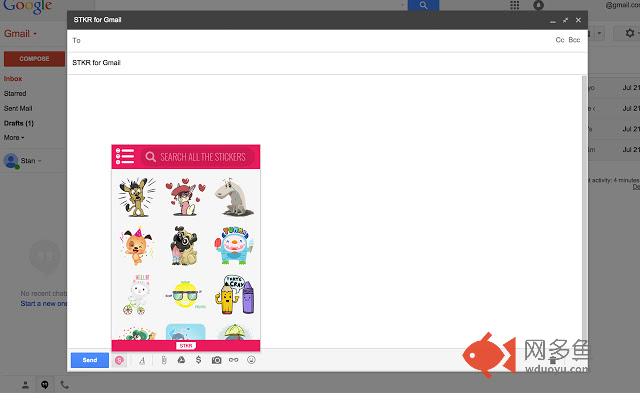This screenshot has height=400, width=640.
Task: Select the white cat on bicycle sticker
Action: click(137, 295)
